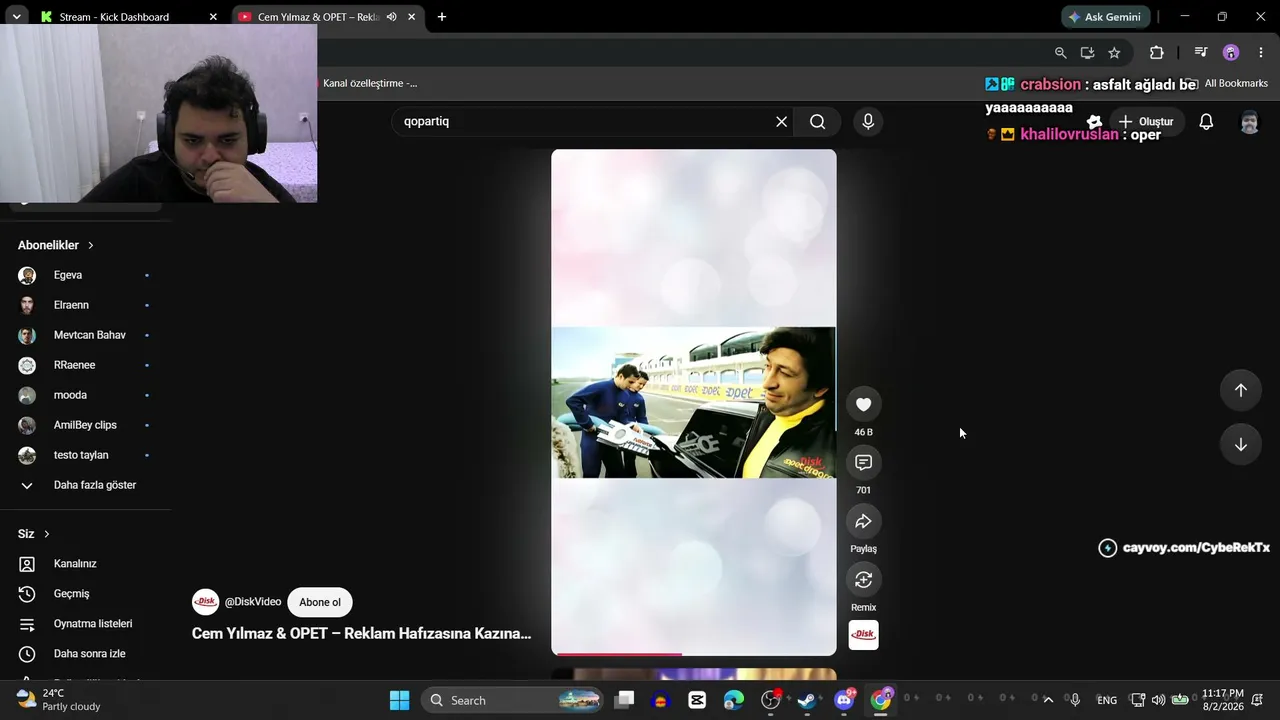Screen dimensions: 1280x720
Task: Like the Short with the heart icon
Action: coord(863,404)
